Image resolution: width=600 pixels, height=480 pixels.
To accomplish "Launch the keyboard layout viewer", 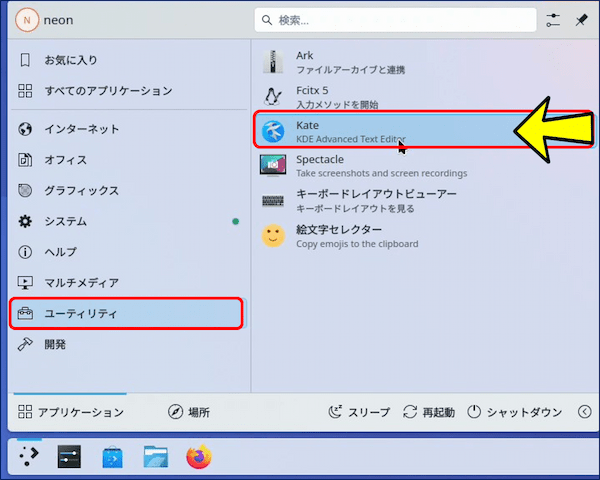I will tap(380, 201).
